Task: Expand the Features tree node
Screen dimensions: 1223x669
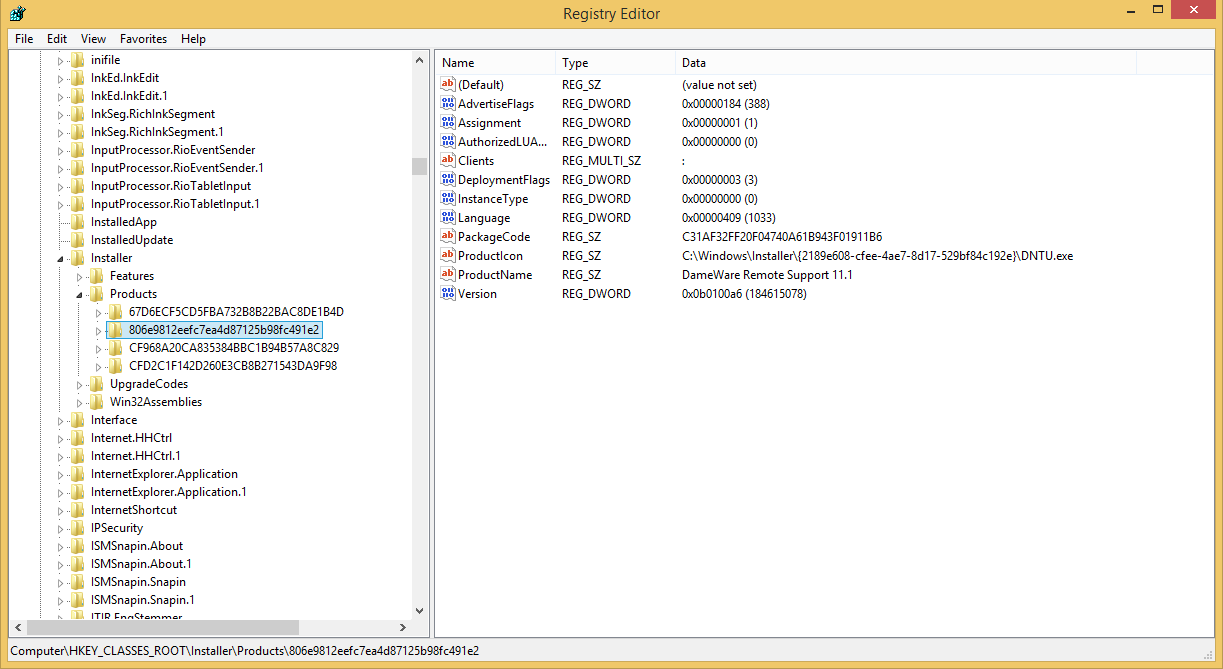Action: point(80,276)
